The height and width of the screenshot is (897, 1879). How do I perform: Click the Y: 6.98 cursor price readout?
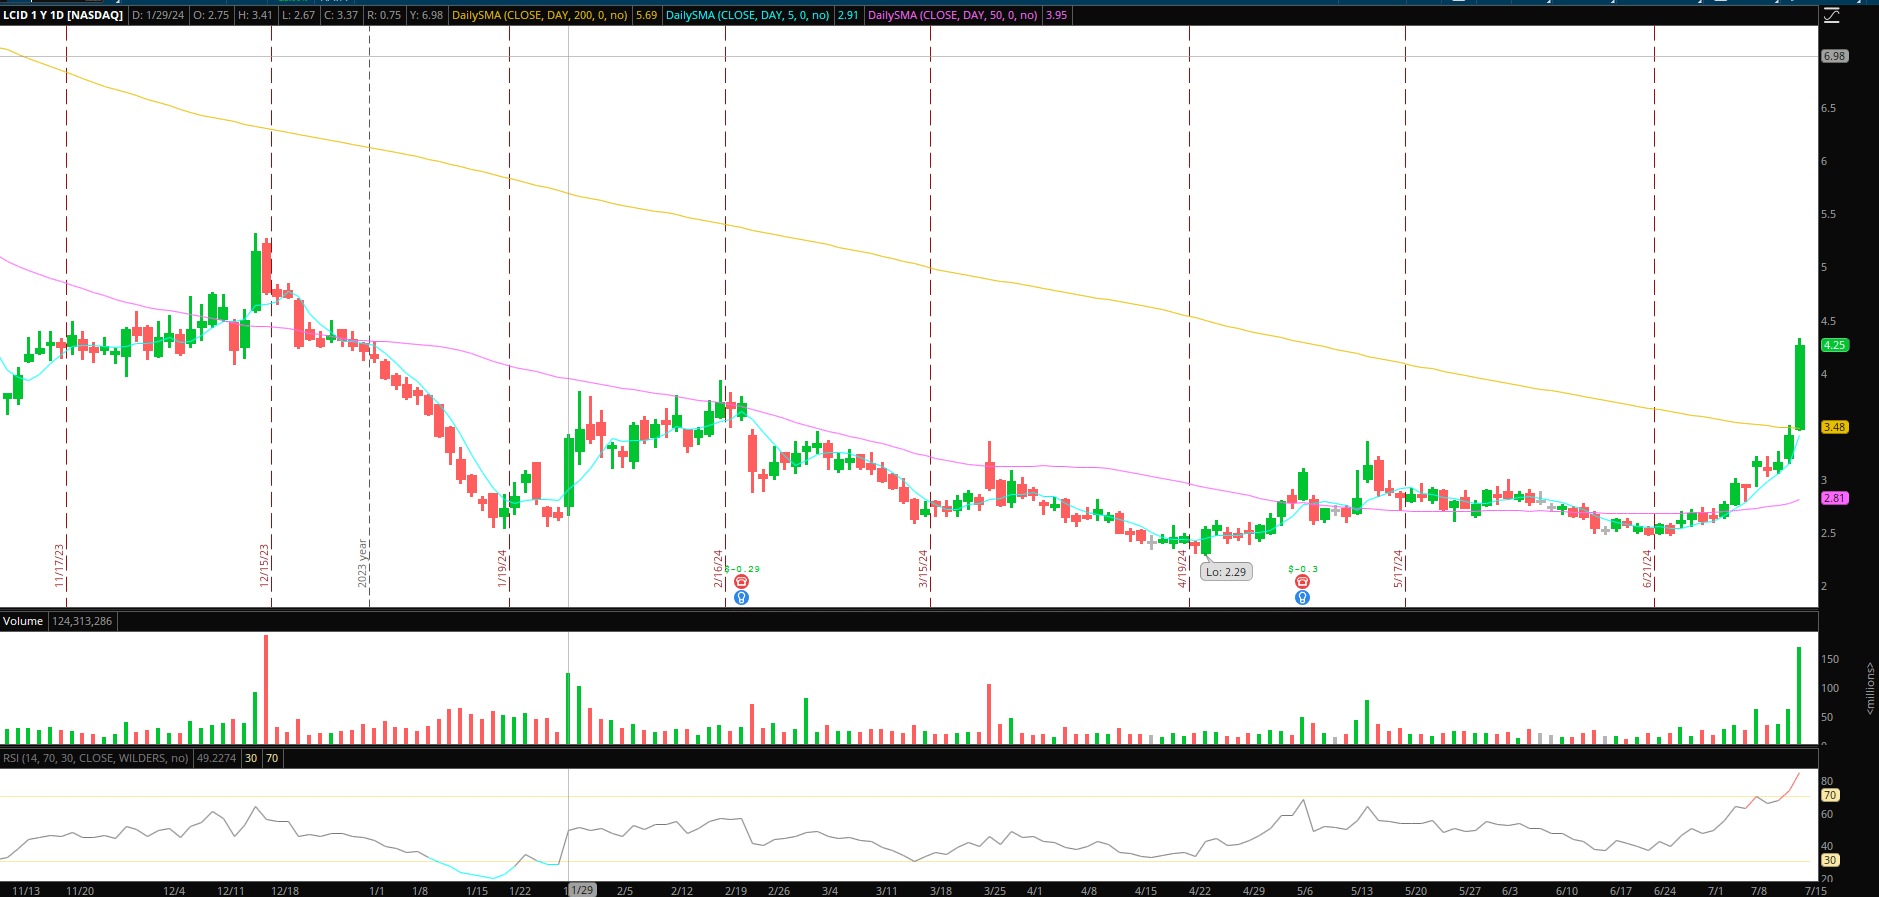click(427, 15)
